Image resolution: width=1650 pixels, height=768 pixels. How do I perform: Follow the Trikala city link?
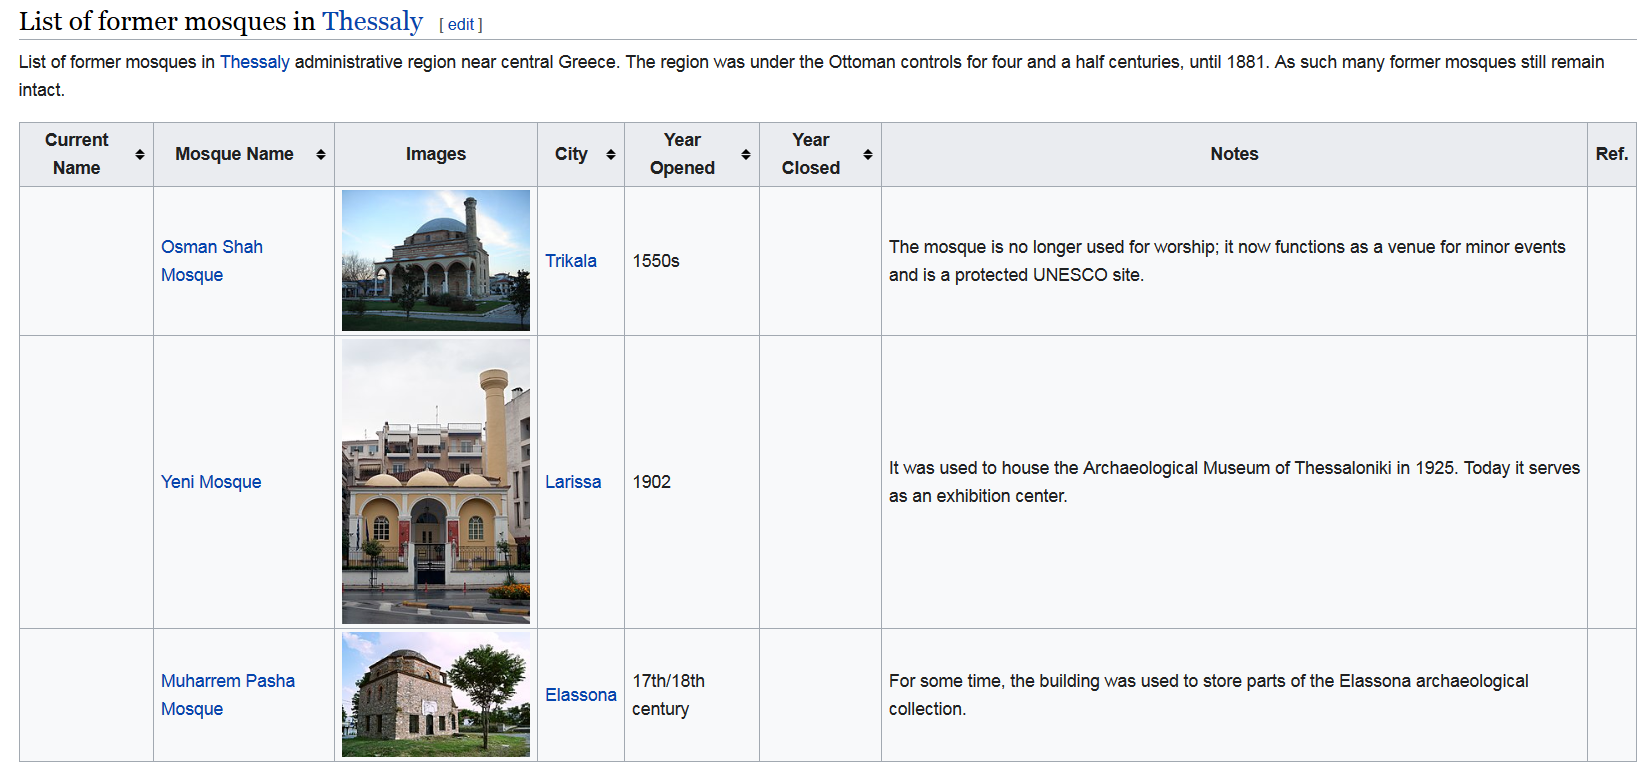tap(571, 261)
